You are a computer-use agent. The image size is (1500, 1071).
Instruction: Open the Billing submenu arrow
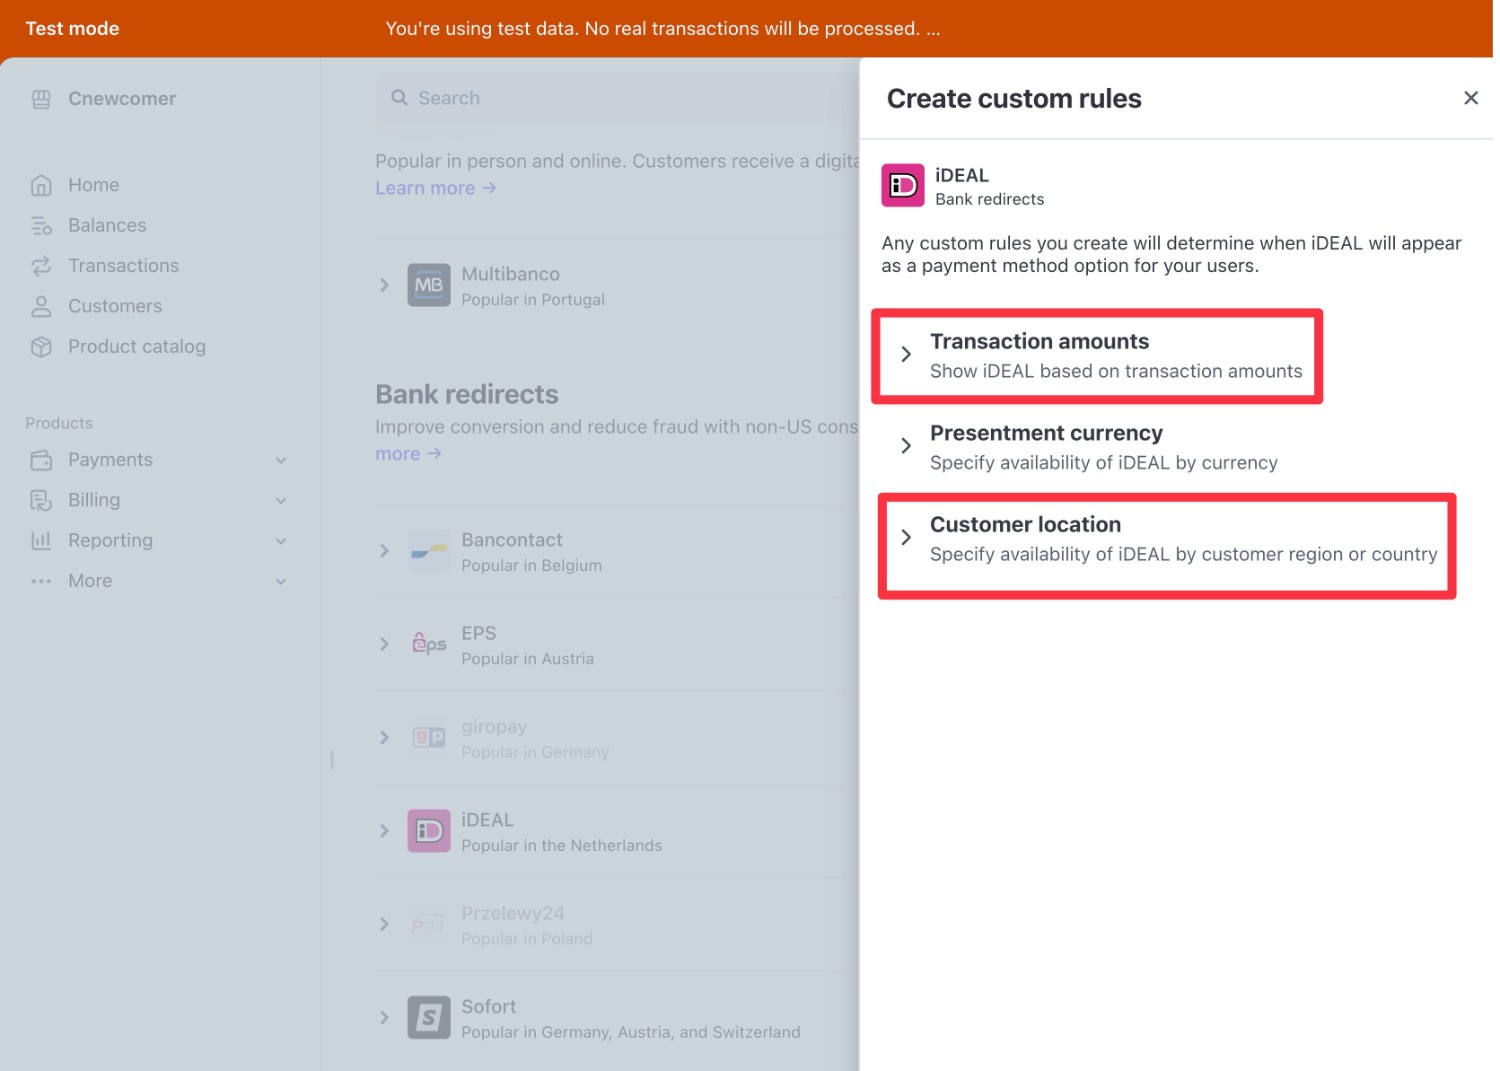tap(281, 501)
